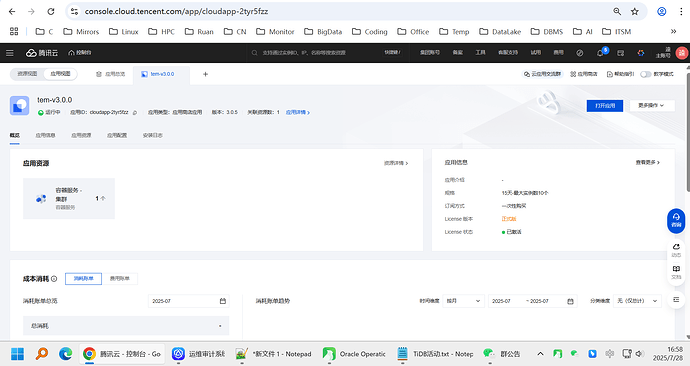Open the browser zoom magnifier icon
Screen dimensions: 690x366
coord(617,11)
